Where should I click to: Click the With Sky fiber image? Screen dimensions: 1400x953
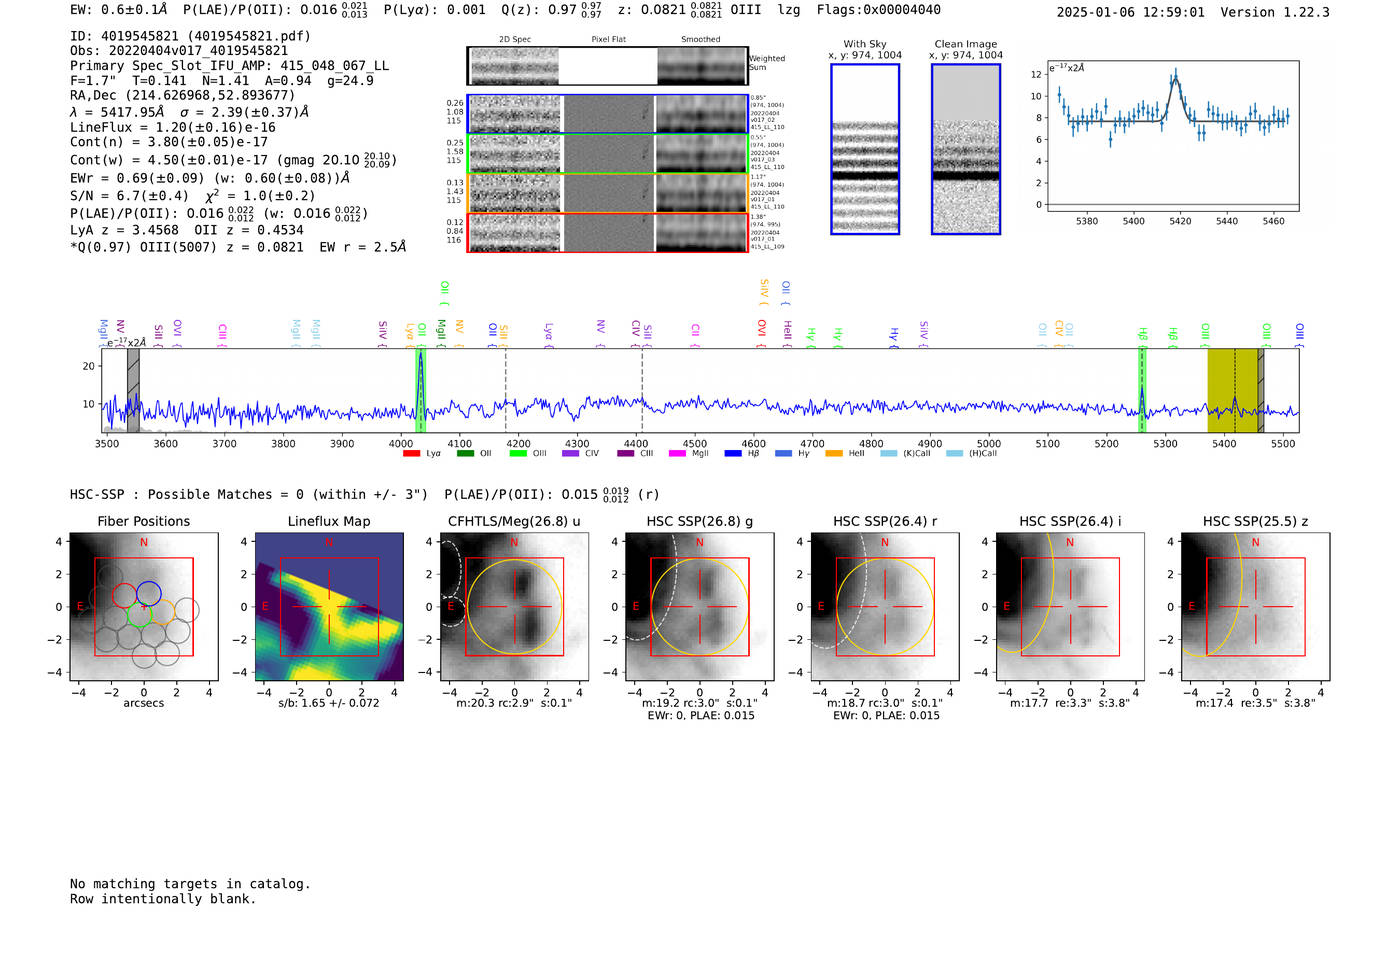click(x=865, y=149)
